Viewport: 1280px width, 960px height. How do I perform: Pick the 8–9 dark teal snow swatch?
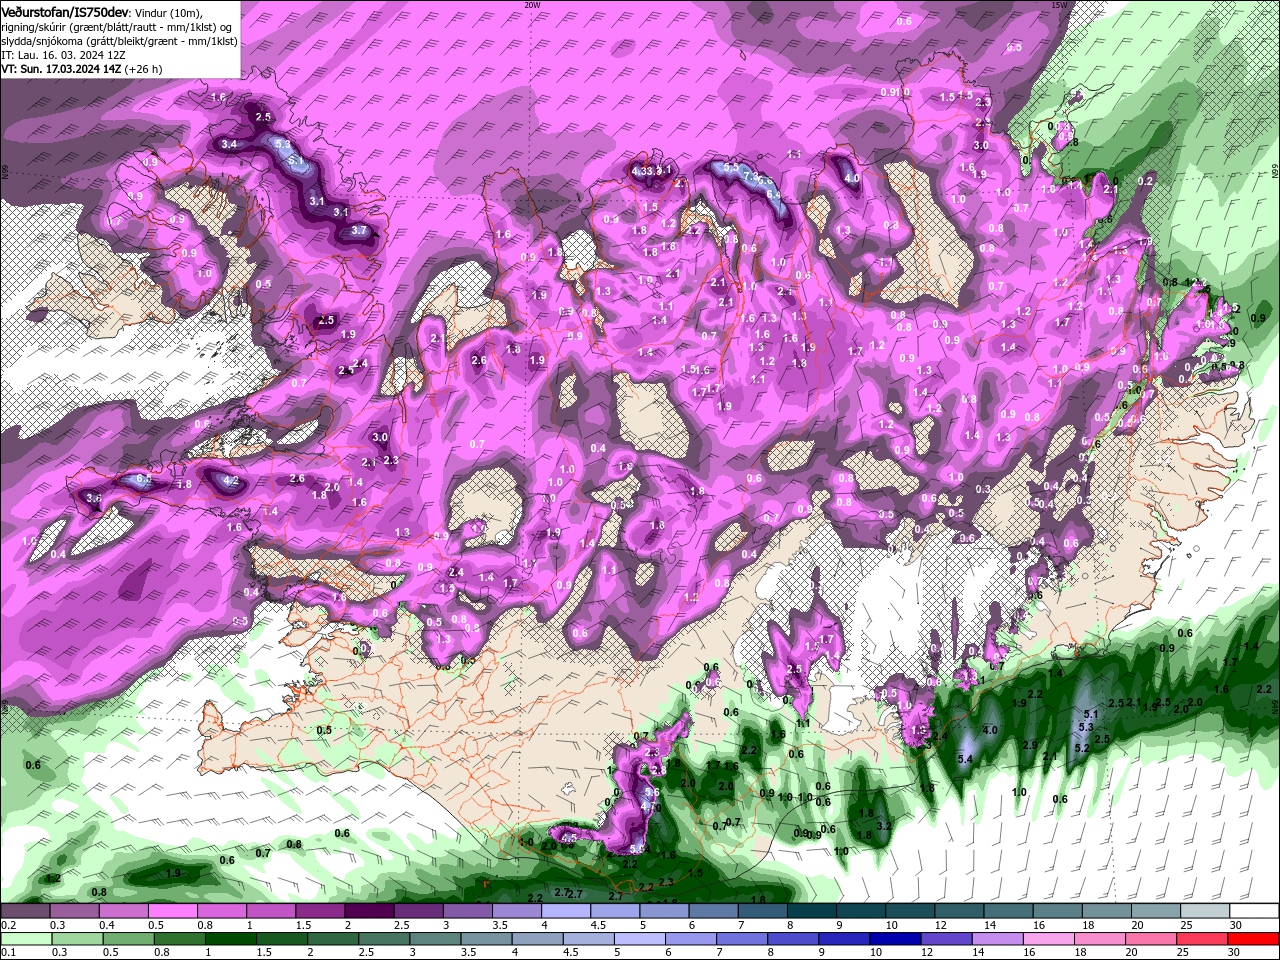811,911
